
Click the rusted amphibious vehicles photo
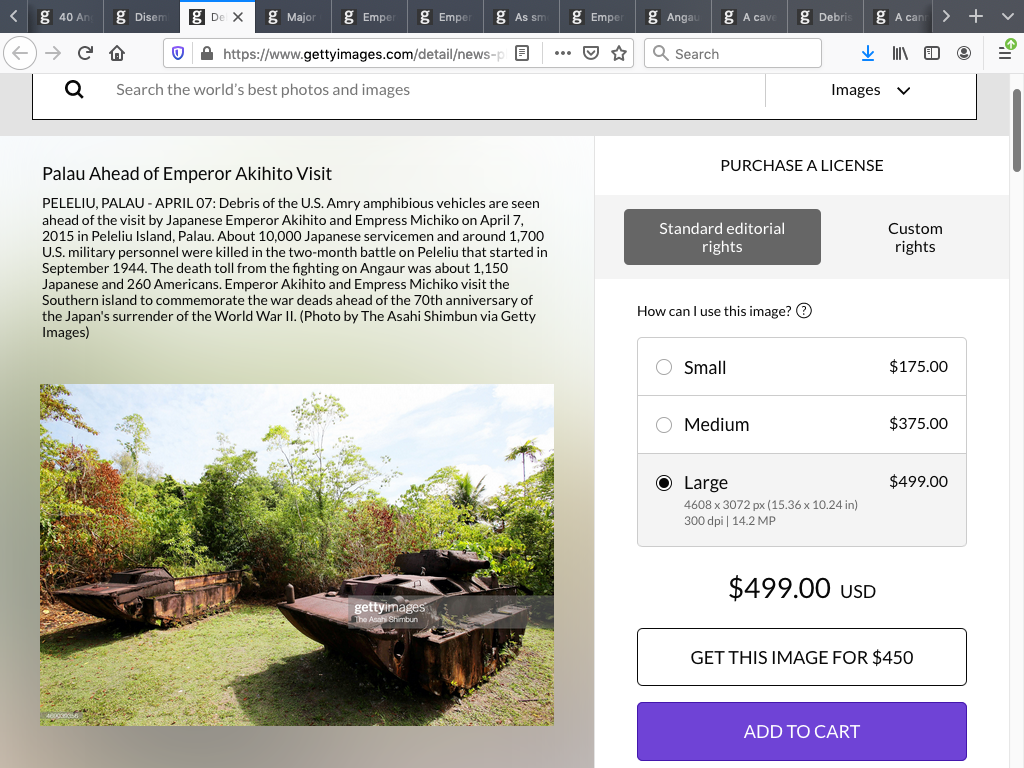(x=297, y=554)
